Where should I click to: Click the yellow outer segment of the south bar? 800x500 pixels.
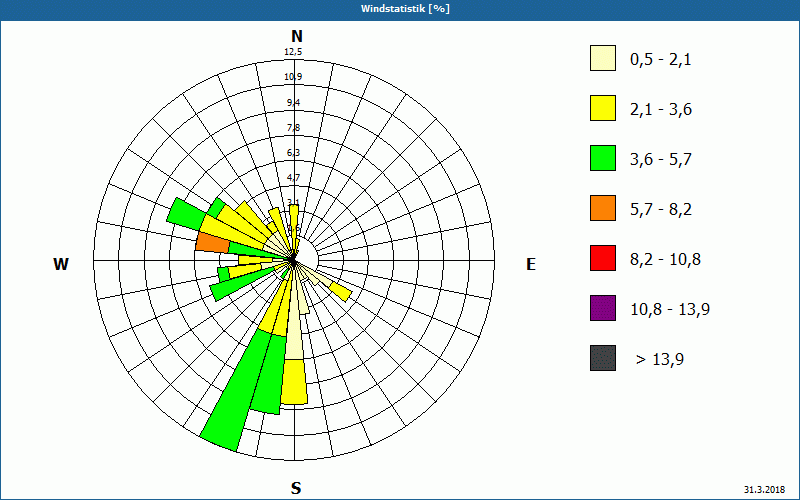pos(294,382)
